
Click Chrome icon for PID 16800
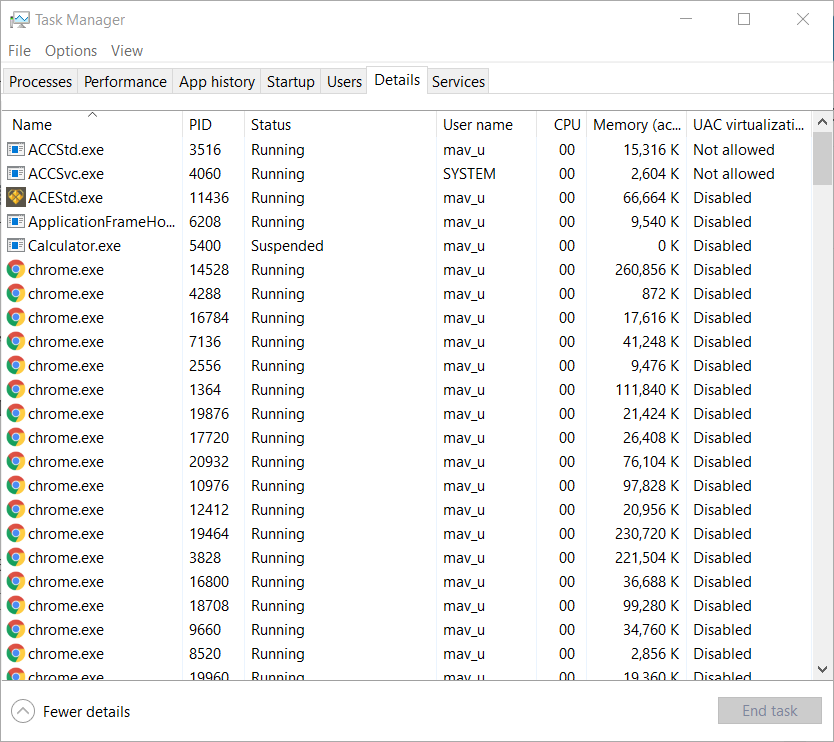[x=16, y=581]
